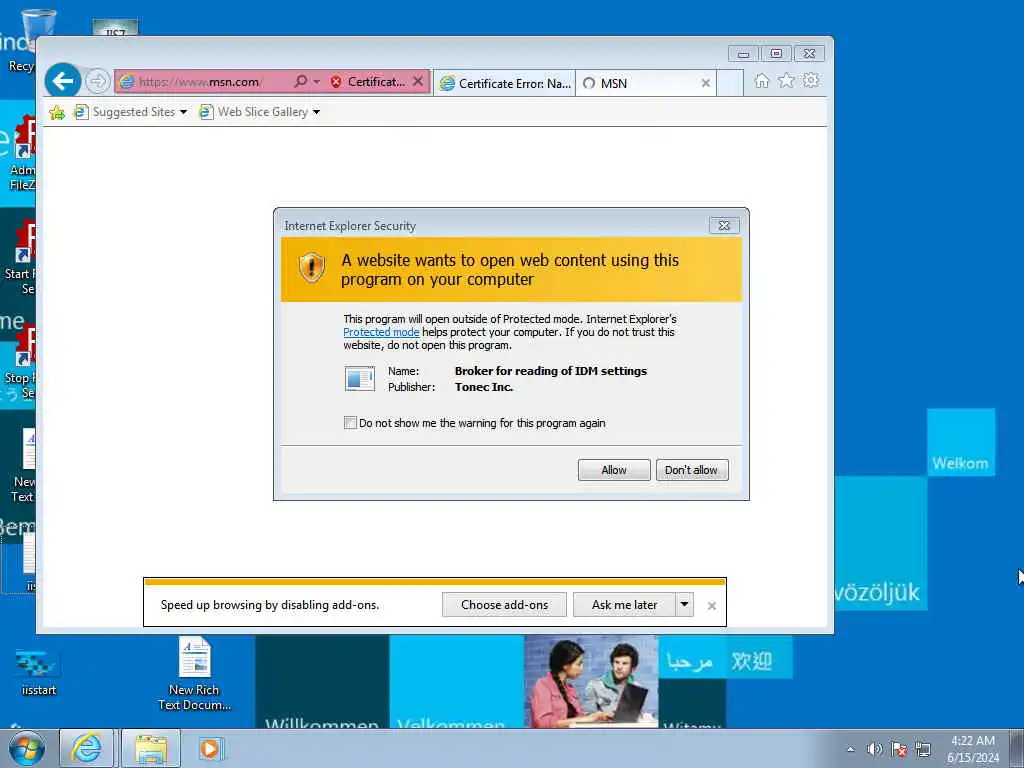Click the program icon beside Name

(x=360, y=379)
